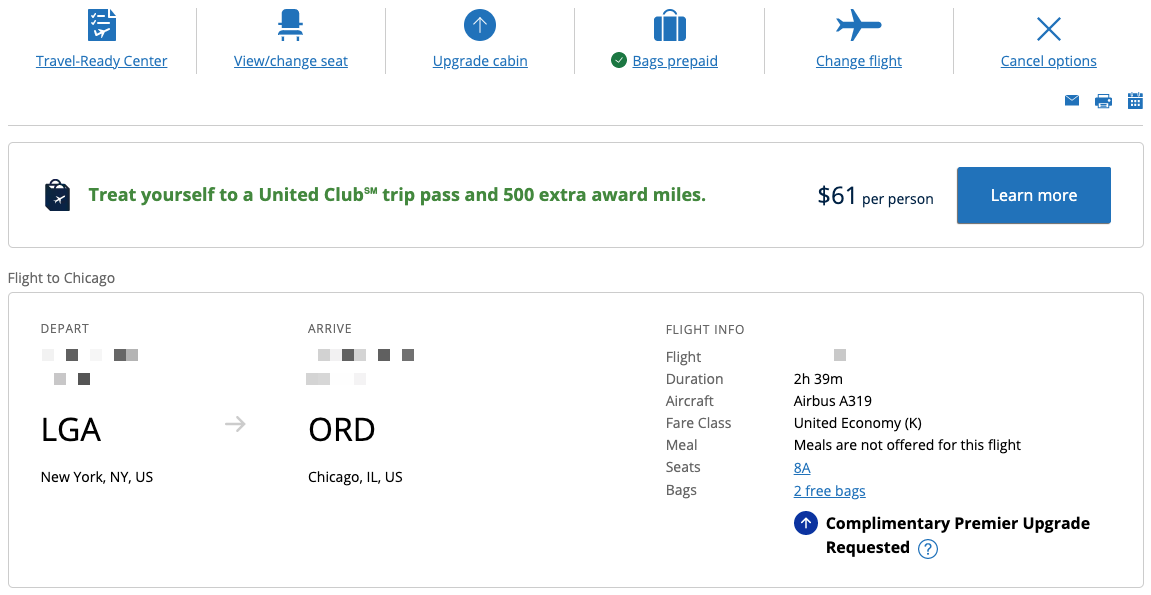Click the United Club shopping bag icon
This screenshot has width=1151, height=595.
[x=57, y=195]
